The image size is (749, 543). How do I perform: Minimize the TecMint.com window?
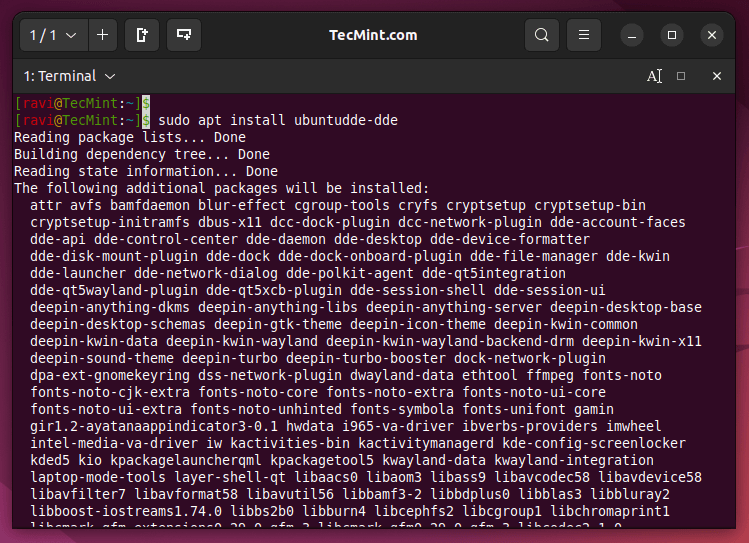[x=631, y=35]
